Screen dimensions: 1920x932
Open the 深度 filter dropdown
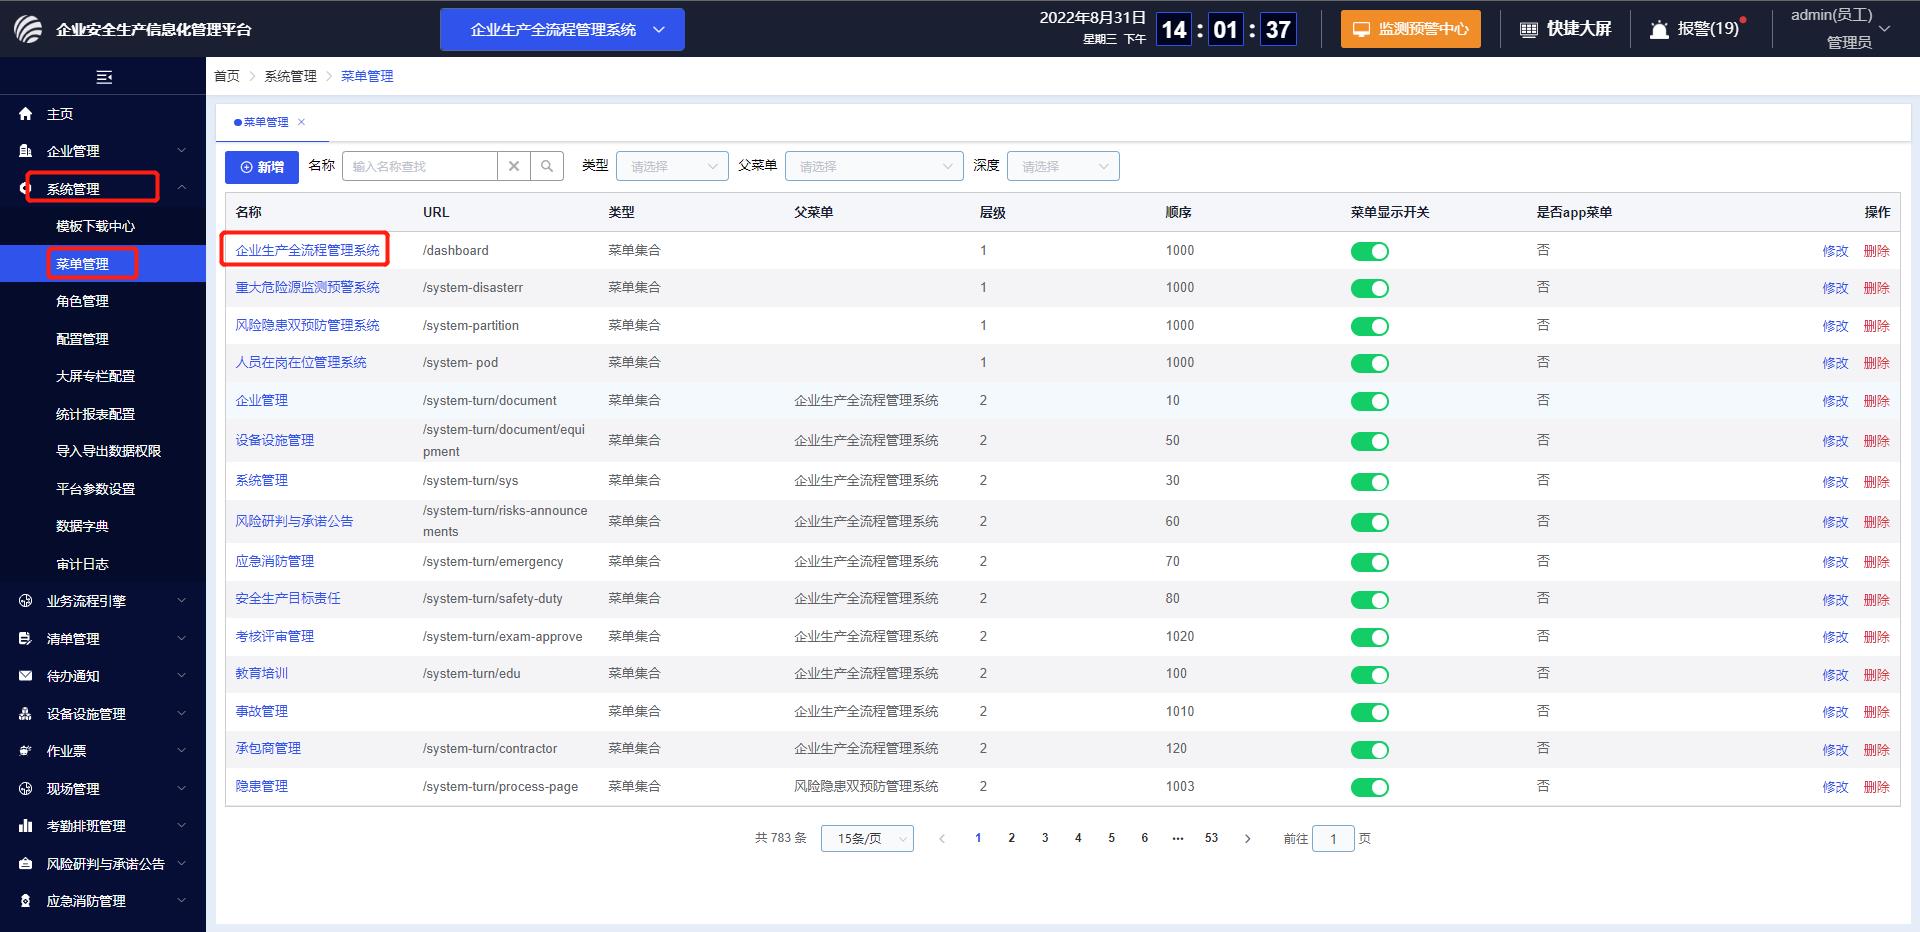pyautogui.click(x=1063, y=166)
